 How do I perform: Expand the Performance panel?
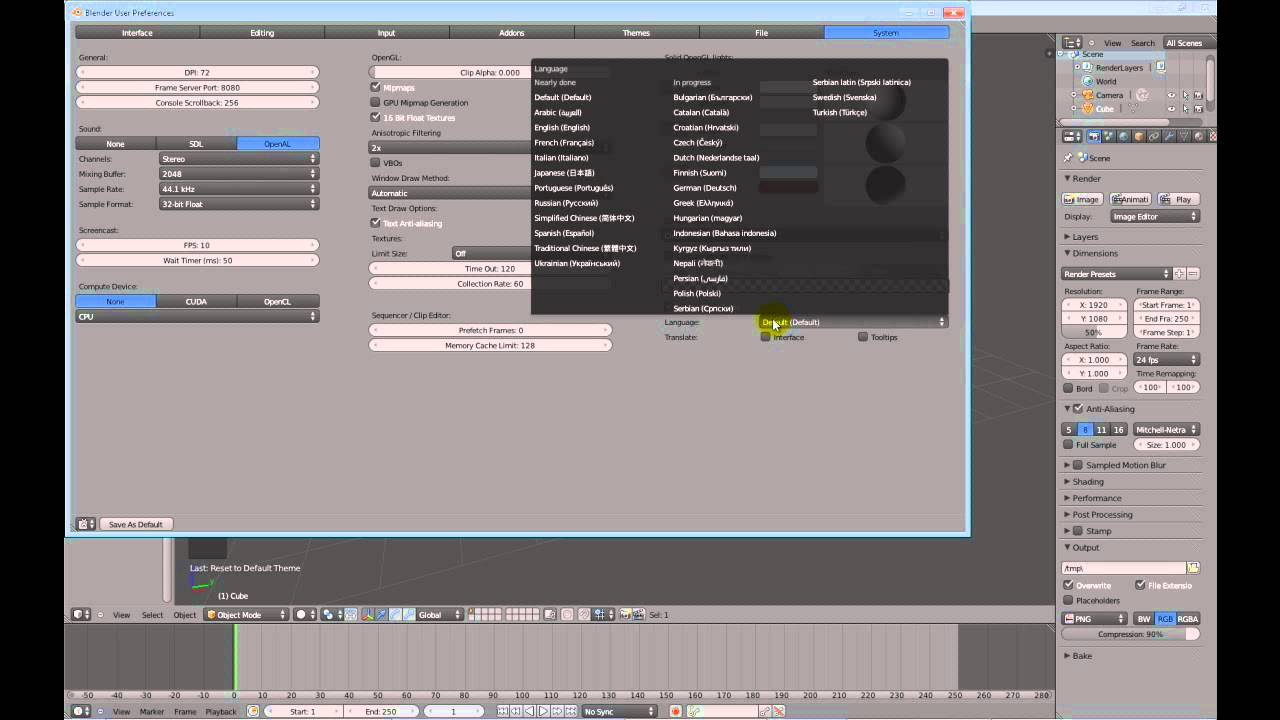(x=1097, y=498)
